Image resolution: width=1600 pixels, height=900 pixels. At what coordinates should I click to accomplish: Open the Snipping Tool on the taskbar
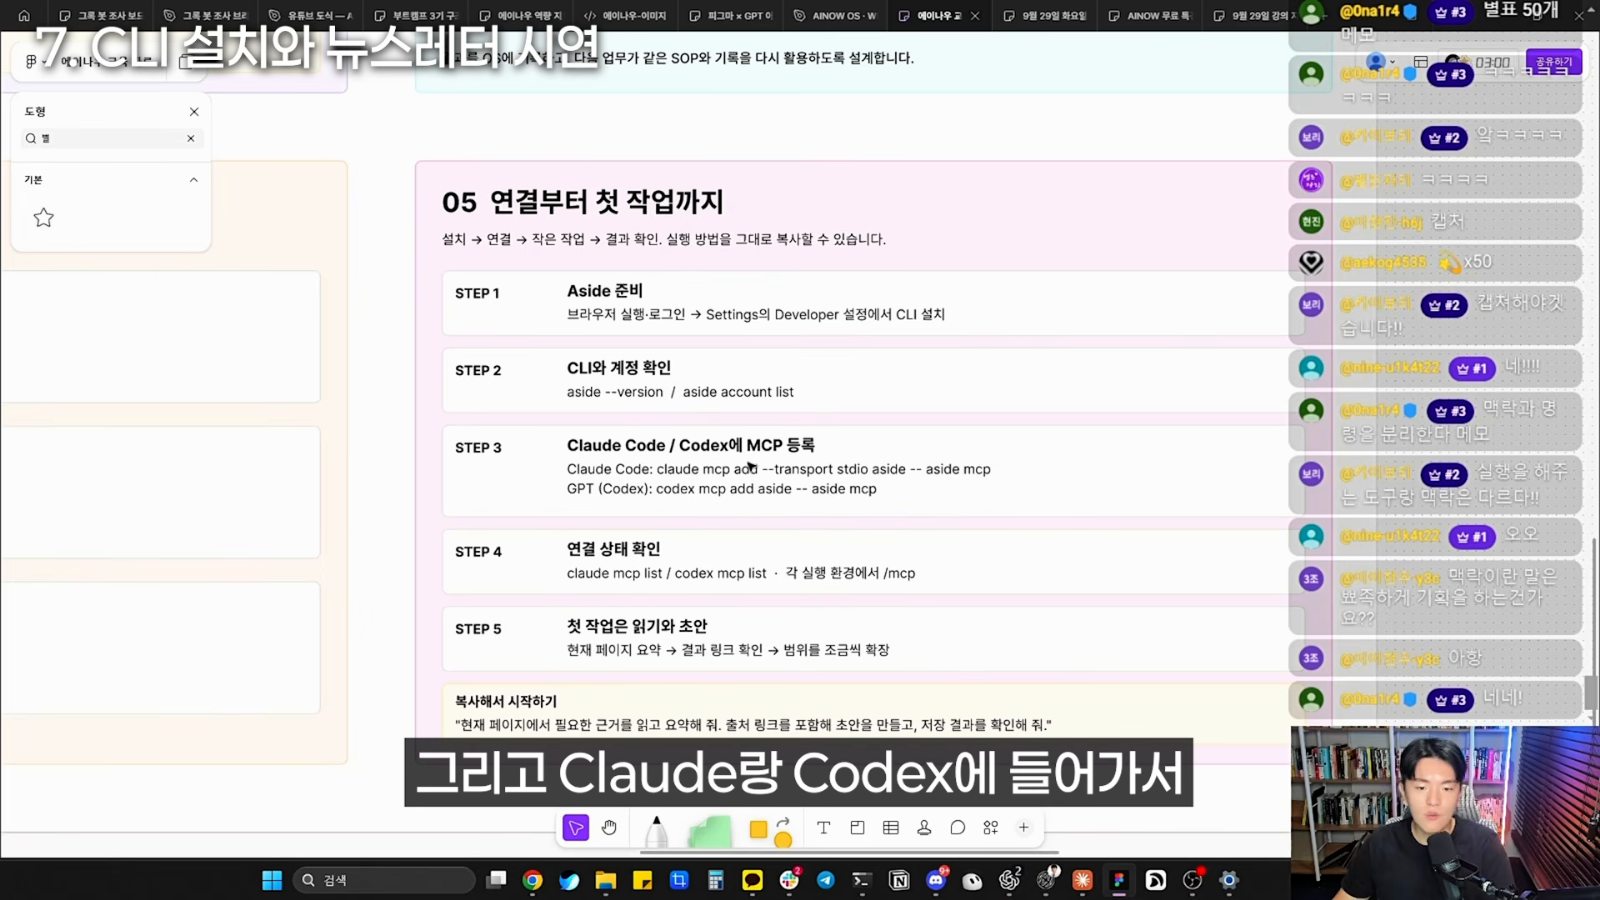tap(679, 880)
